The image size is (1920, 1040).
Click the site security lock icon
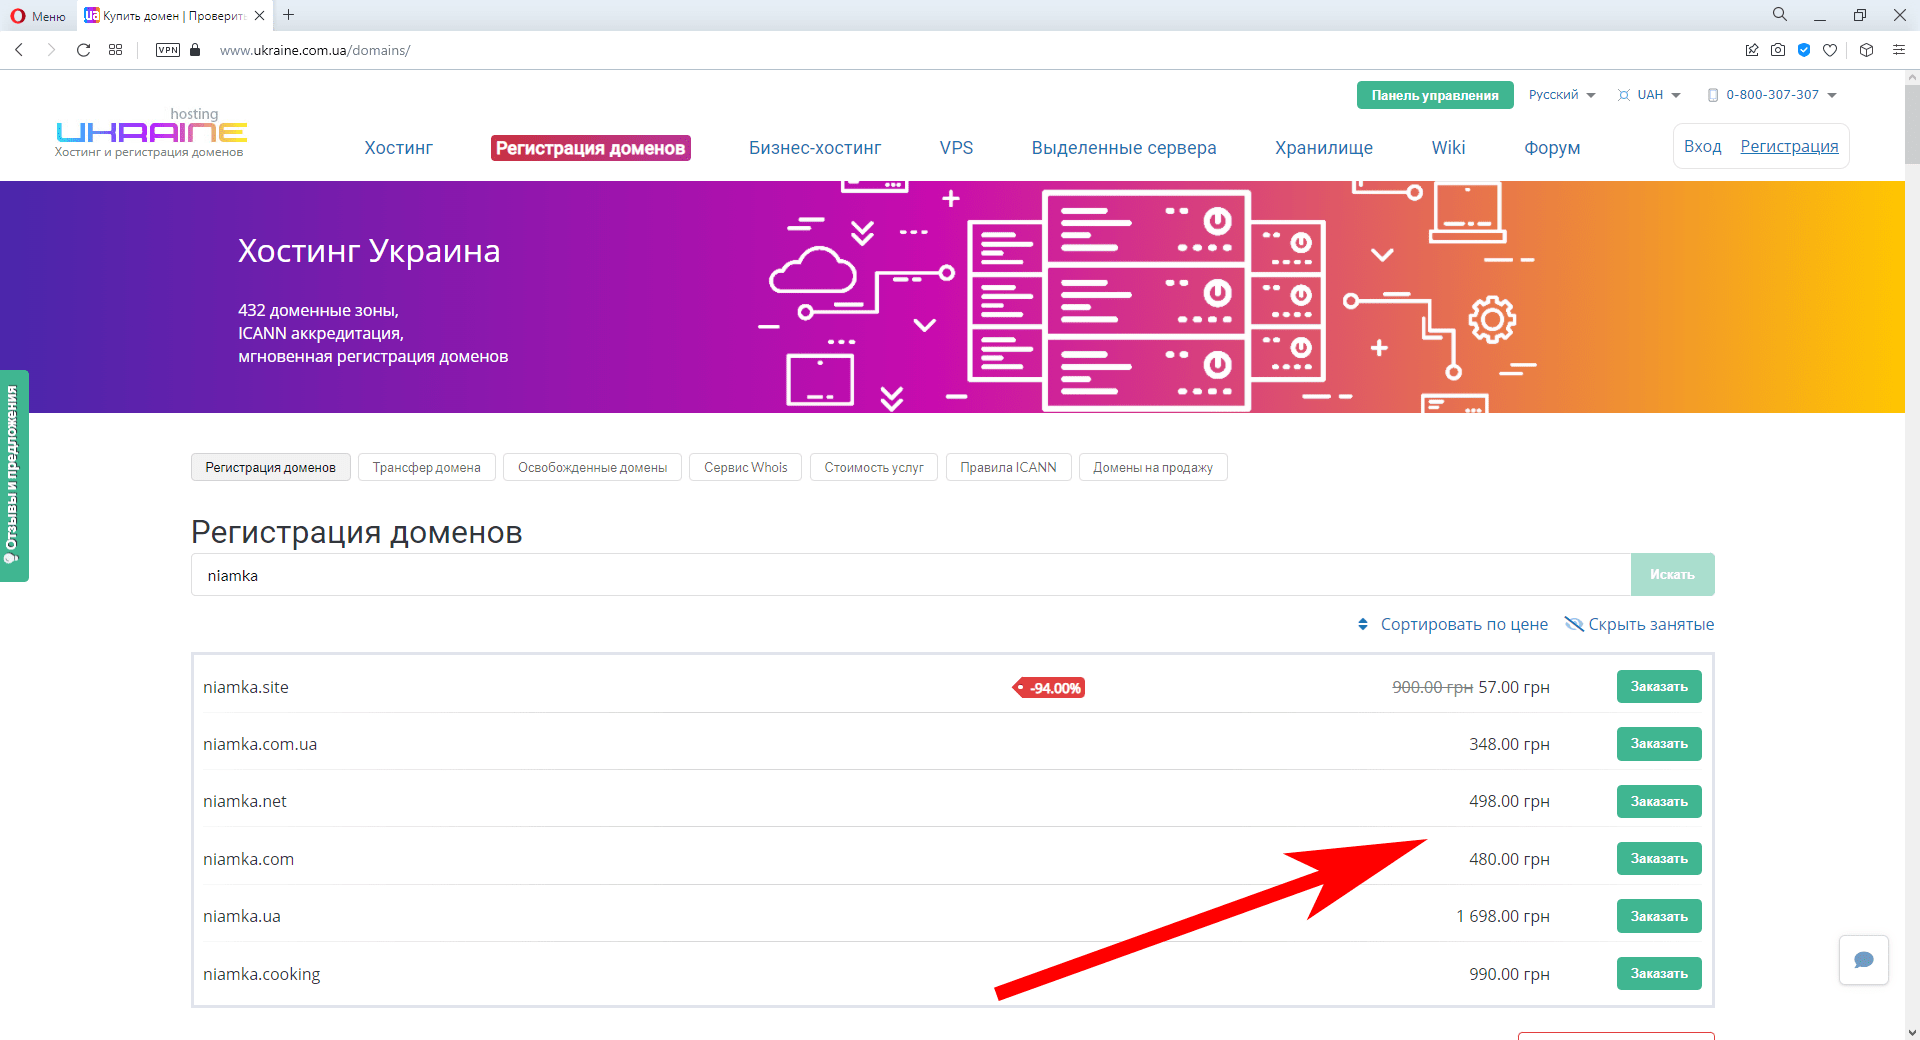195,50
